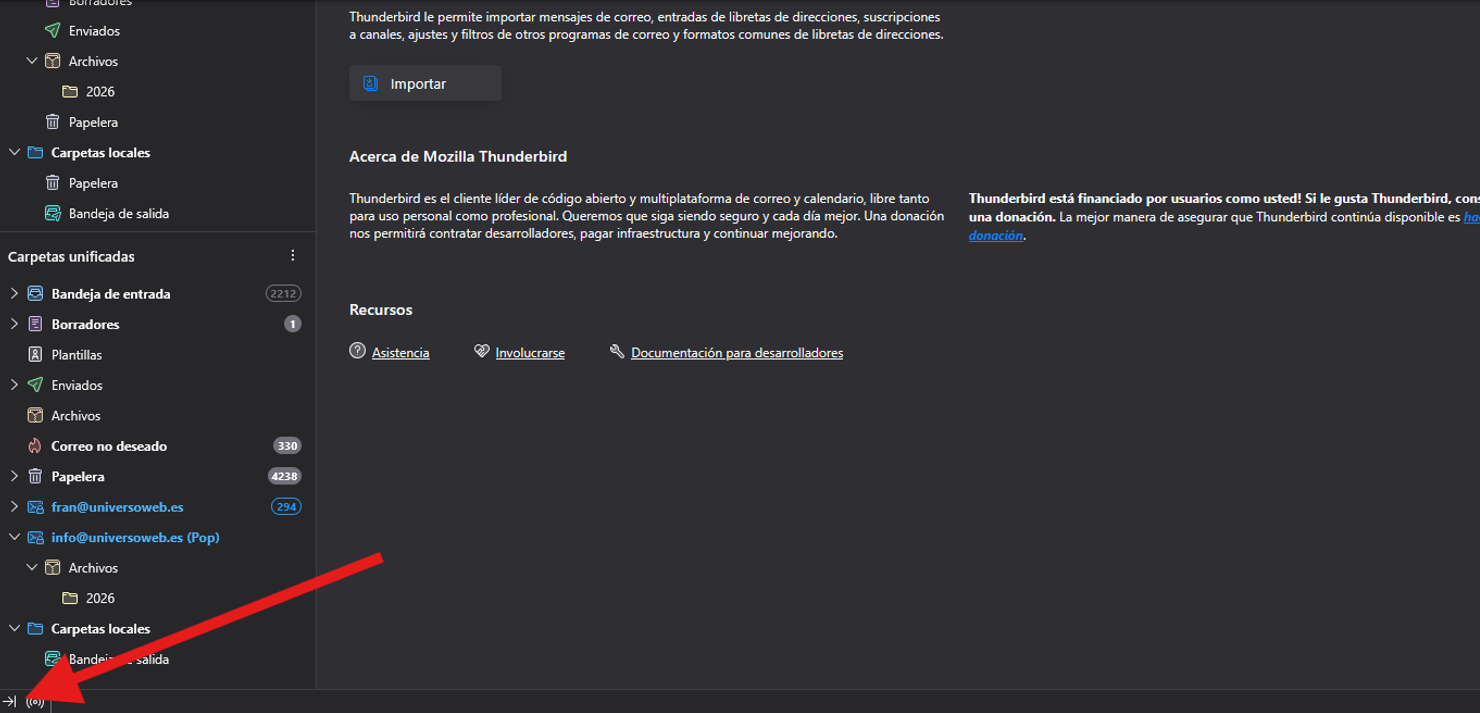Viewport: 1480px width, 713px height.
Task: Select the unified Archivos folder
Action: pyautogui.click(x=76, y=416)
